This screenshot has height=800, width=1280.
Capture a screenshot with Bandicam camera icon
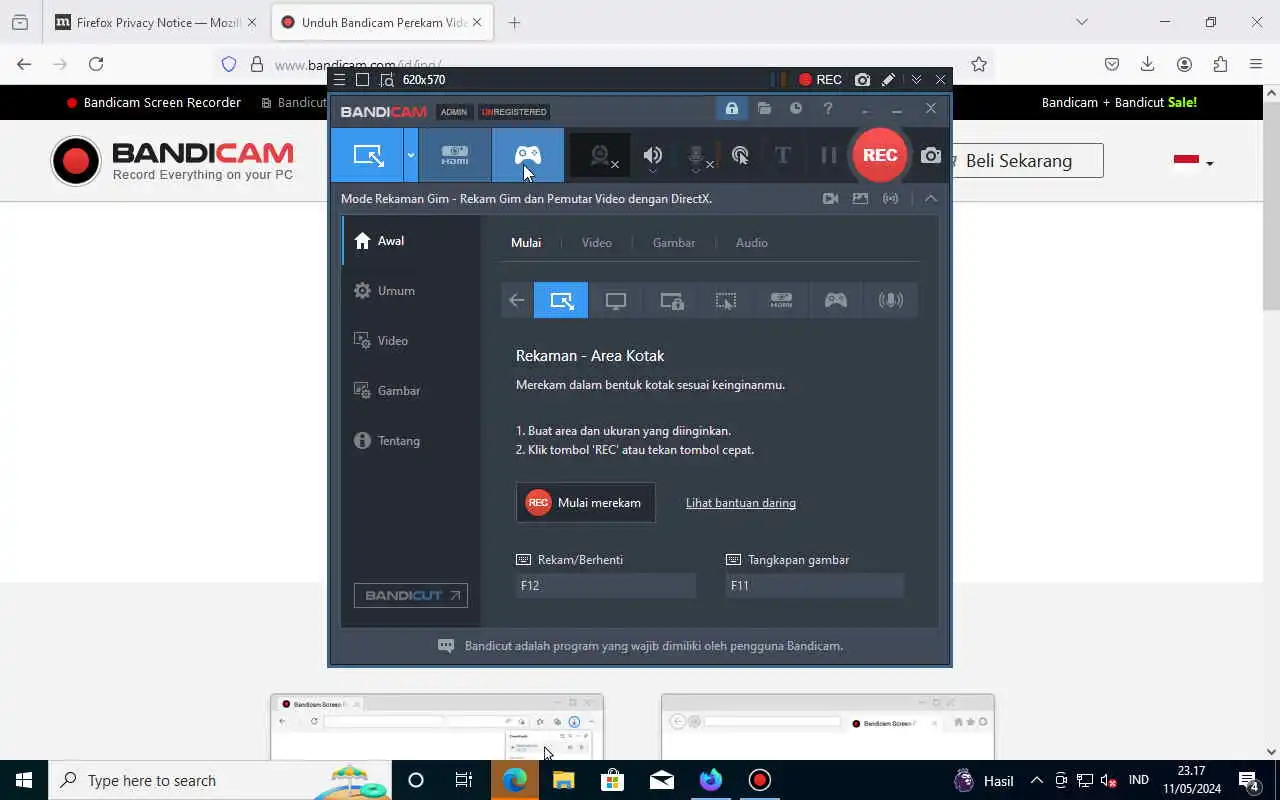coord(931,155)
